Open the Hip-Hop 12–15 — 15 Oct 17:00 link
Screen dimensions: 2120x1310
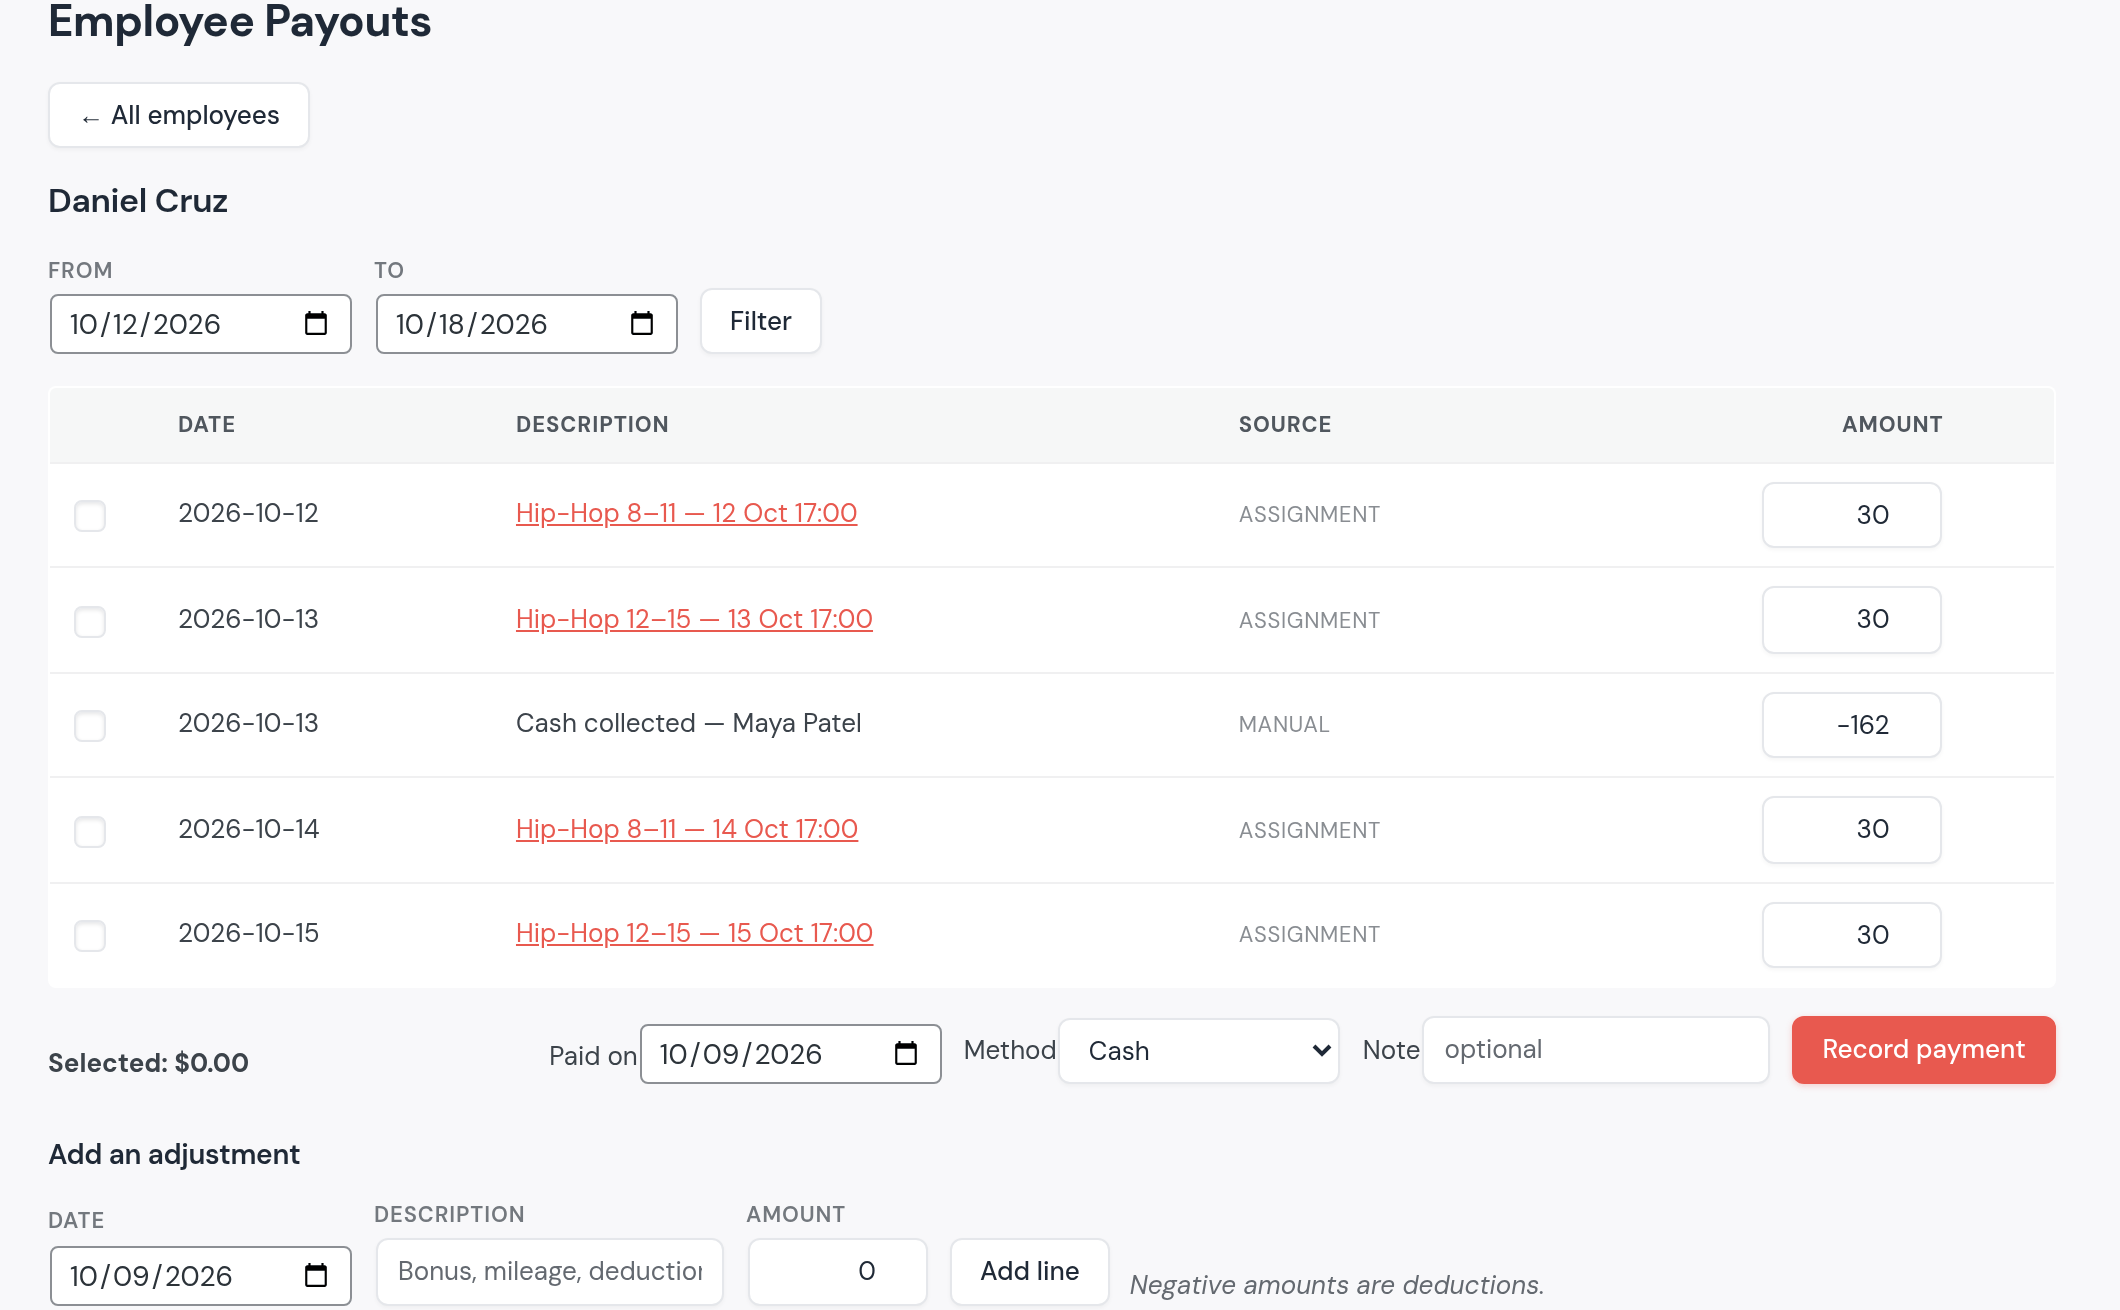coord(694,933)
